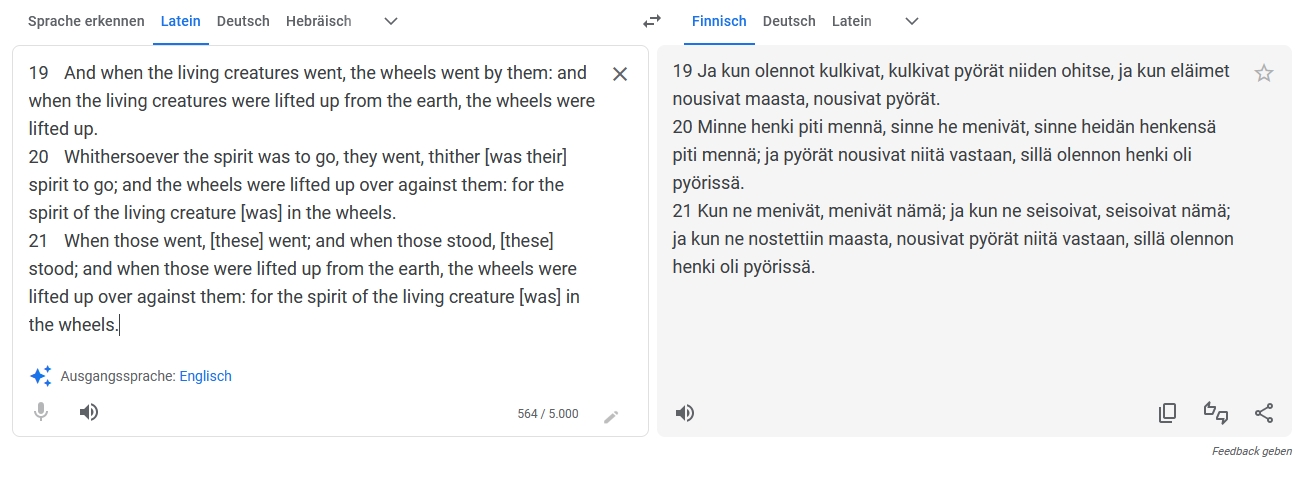Viewport: 1310px width, 500px height.
Task: Select 'Sprache erkennen' source tab
Action: click(x=86, y=21)
